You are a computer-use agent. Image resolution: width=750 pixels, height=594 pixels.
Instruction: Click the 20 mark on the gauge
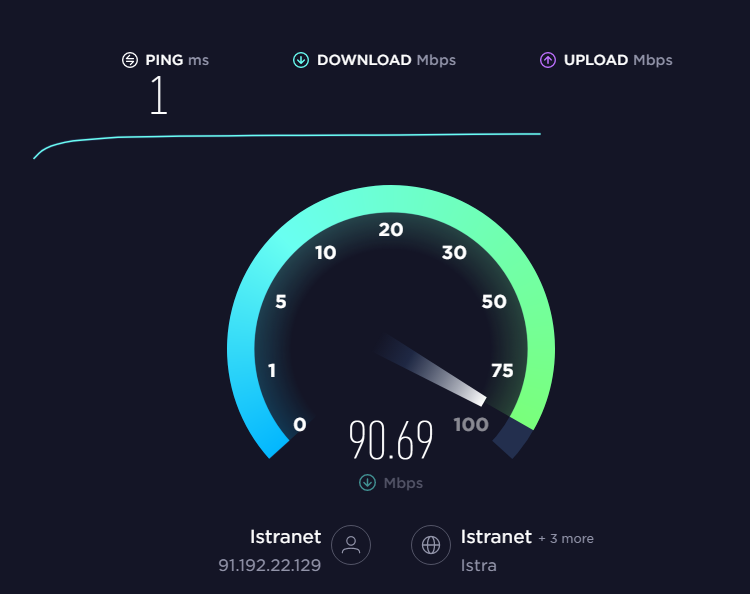coord(391,230)
